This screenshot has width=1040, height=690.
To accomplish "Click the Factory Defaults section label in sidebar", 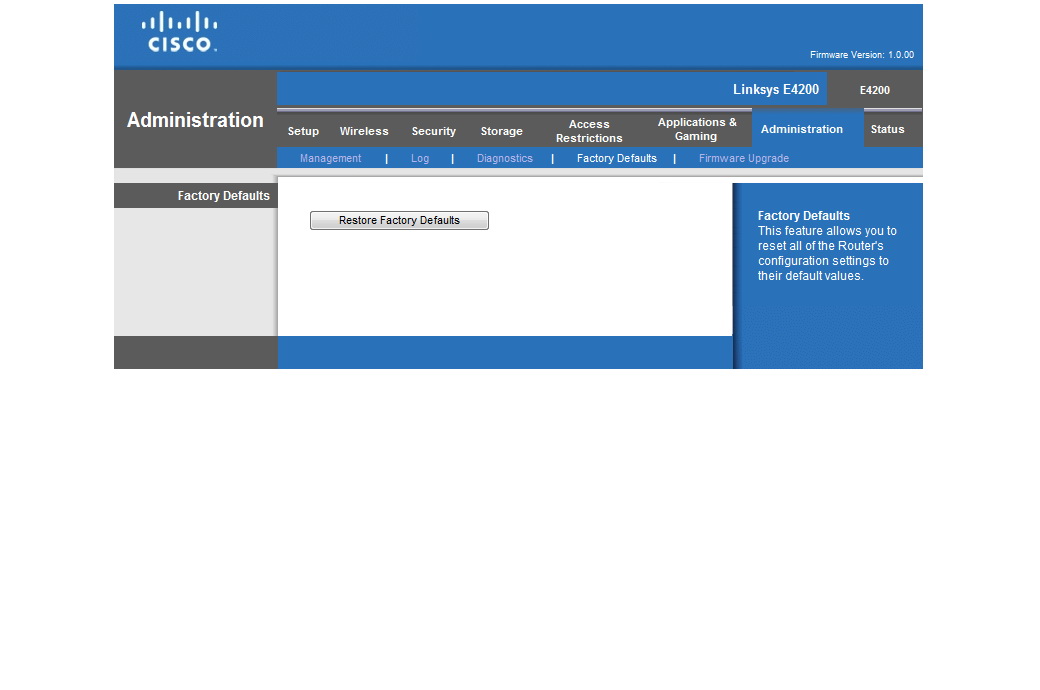I will click(223, 196).
